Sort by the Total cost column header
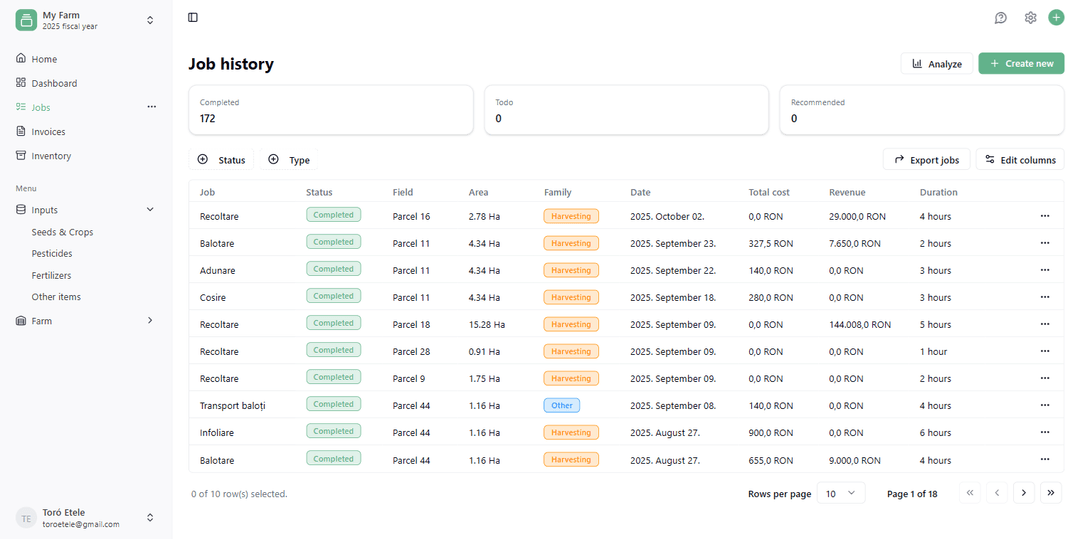The width and height of the screenshot is (1080, 539). 769,192
